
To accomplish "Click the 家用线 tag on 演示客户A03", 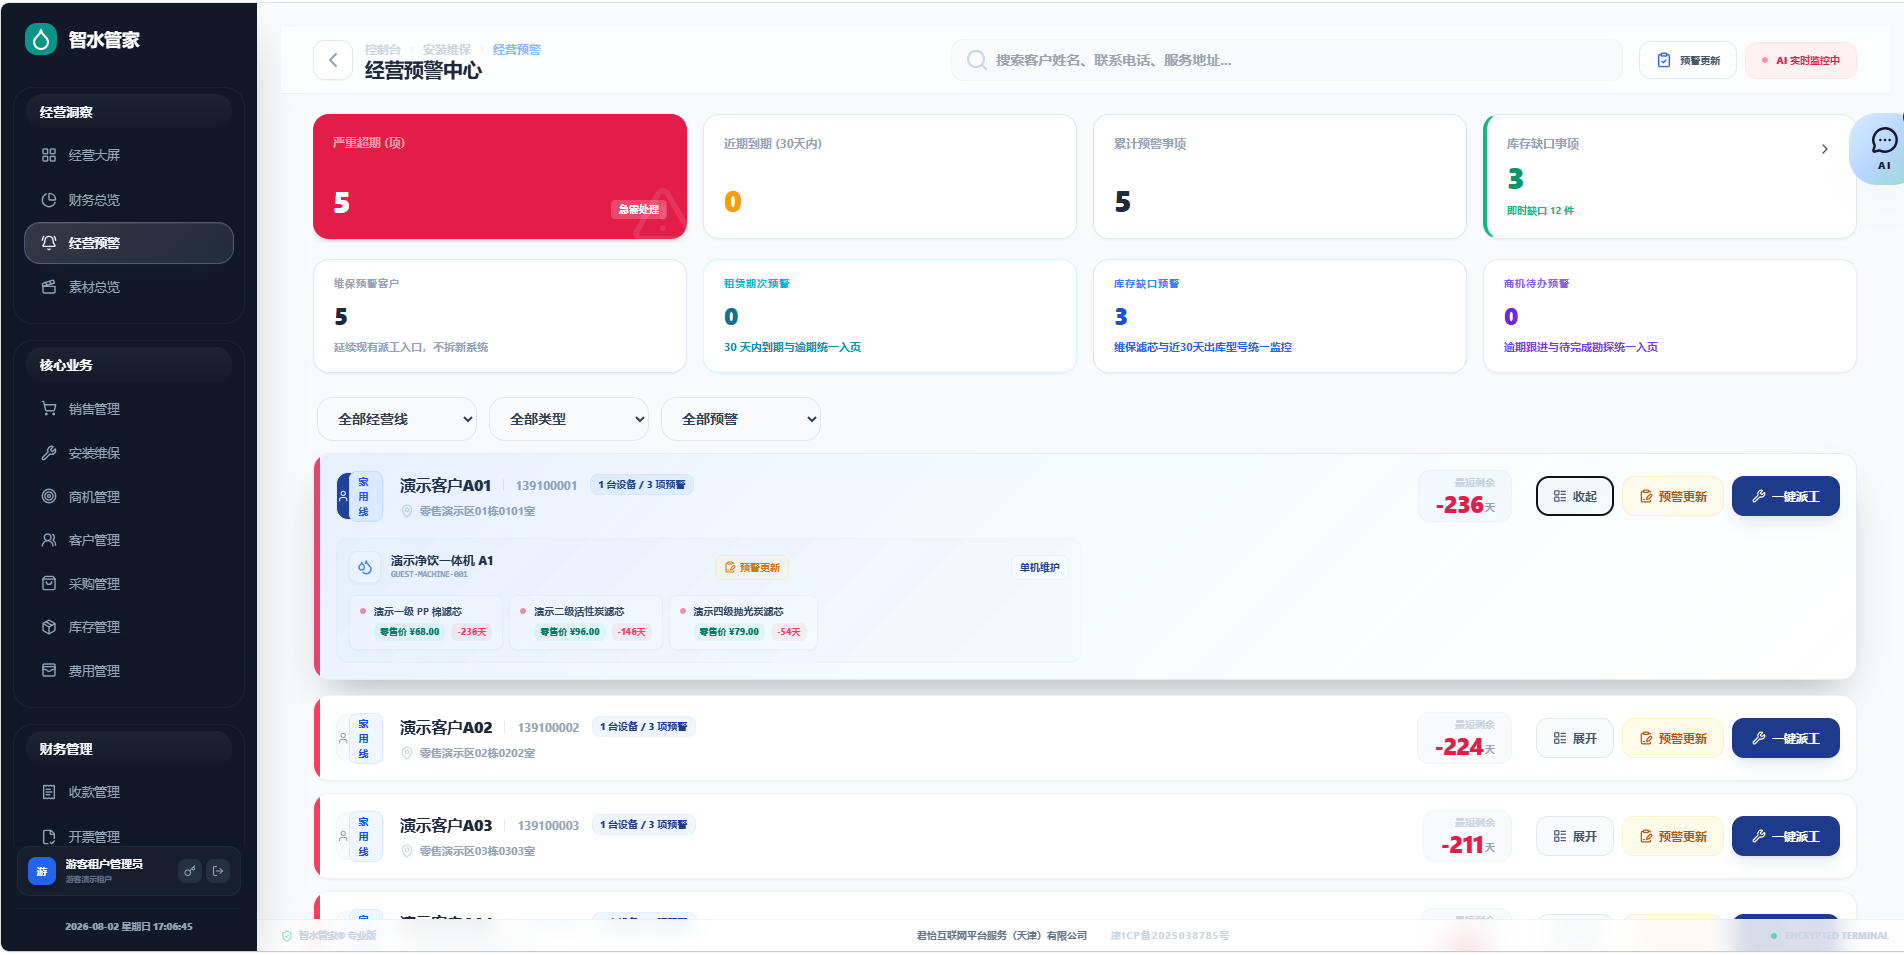I will click(x=362, y=836).
